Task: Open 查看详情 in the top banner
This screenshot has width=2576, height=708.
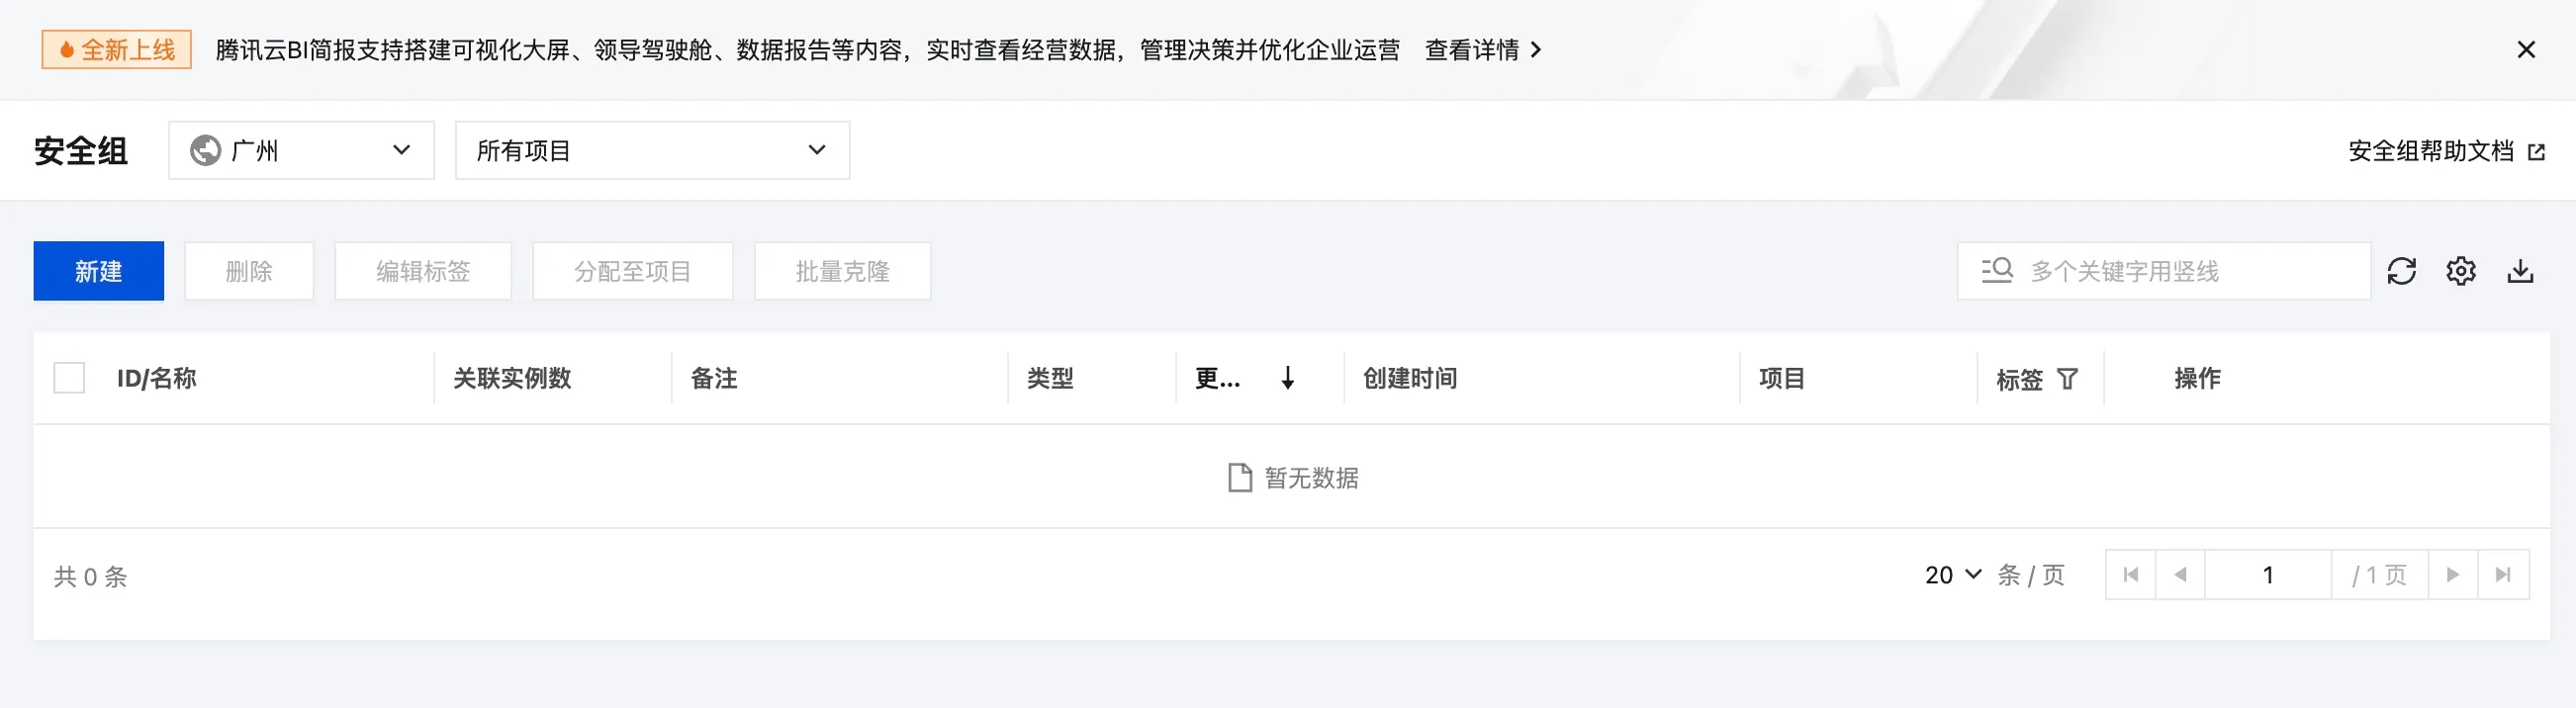Action: tap(1482, 50)
